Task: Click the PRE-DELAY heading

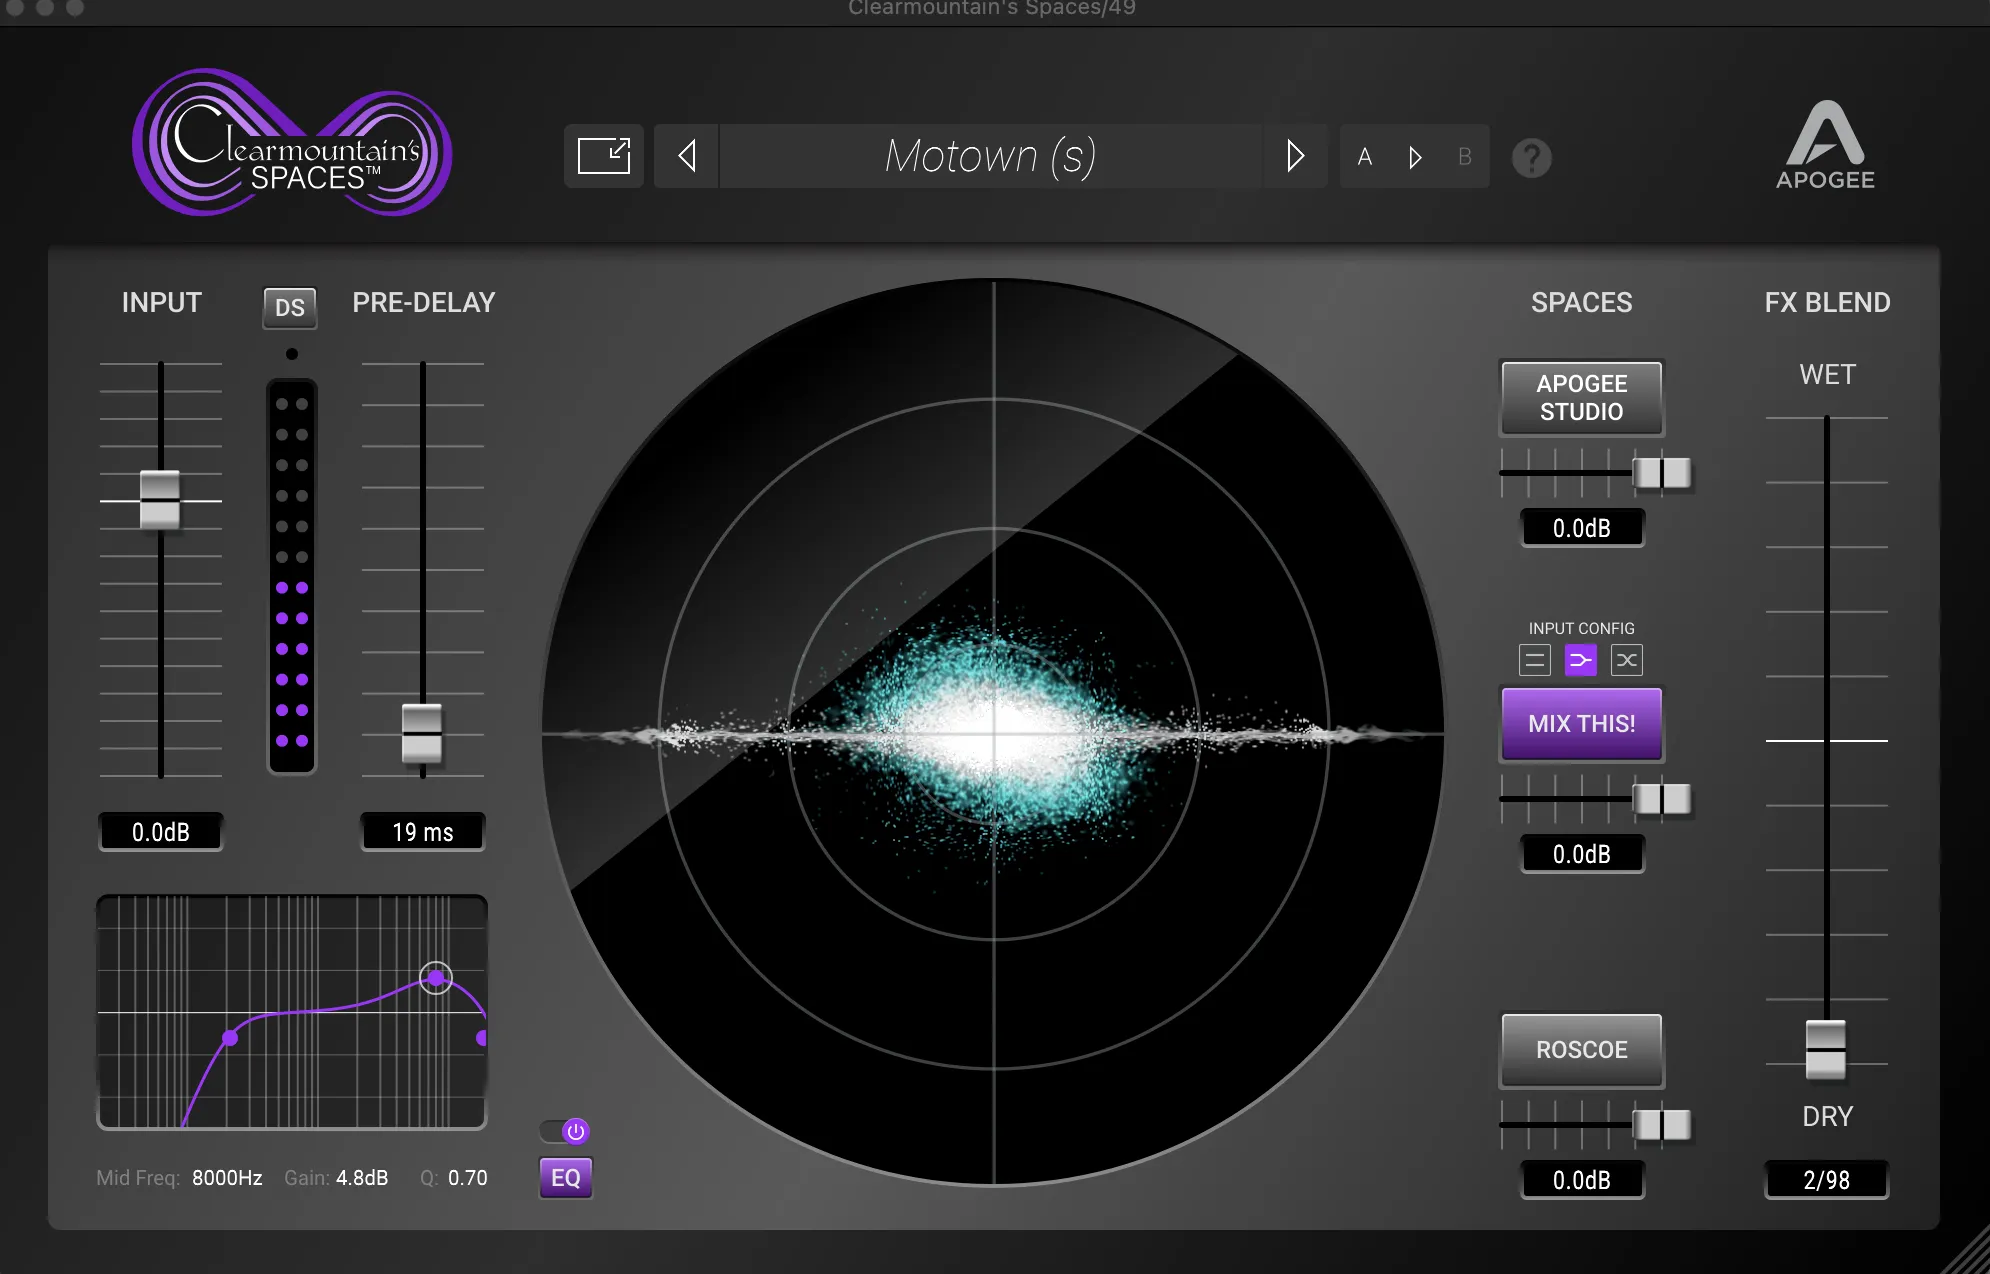Action: pyautogui.click(x=424, y=303)
